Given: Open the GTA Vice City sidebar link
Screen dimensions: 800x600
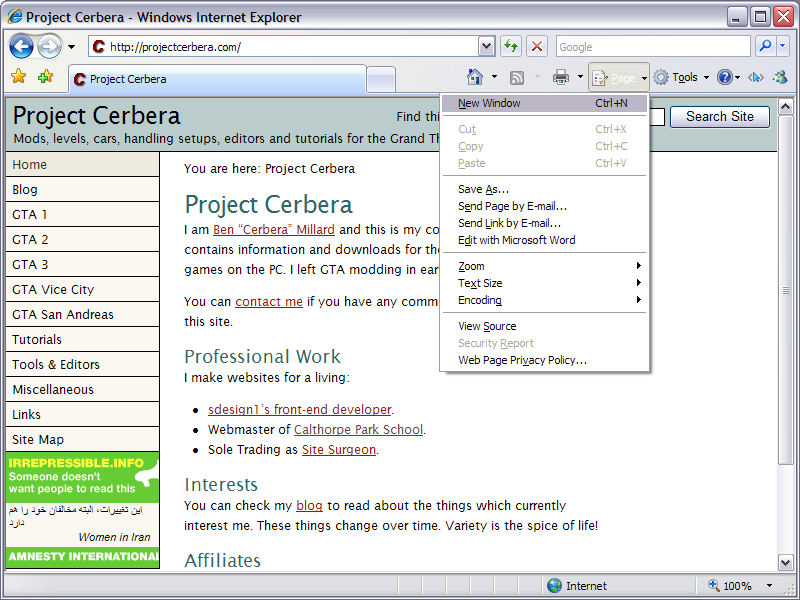Looking at the screenshot, I should (53, 289).
